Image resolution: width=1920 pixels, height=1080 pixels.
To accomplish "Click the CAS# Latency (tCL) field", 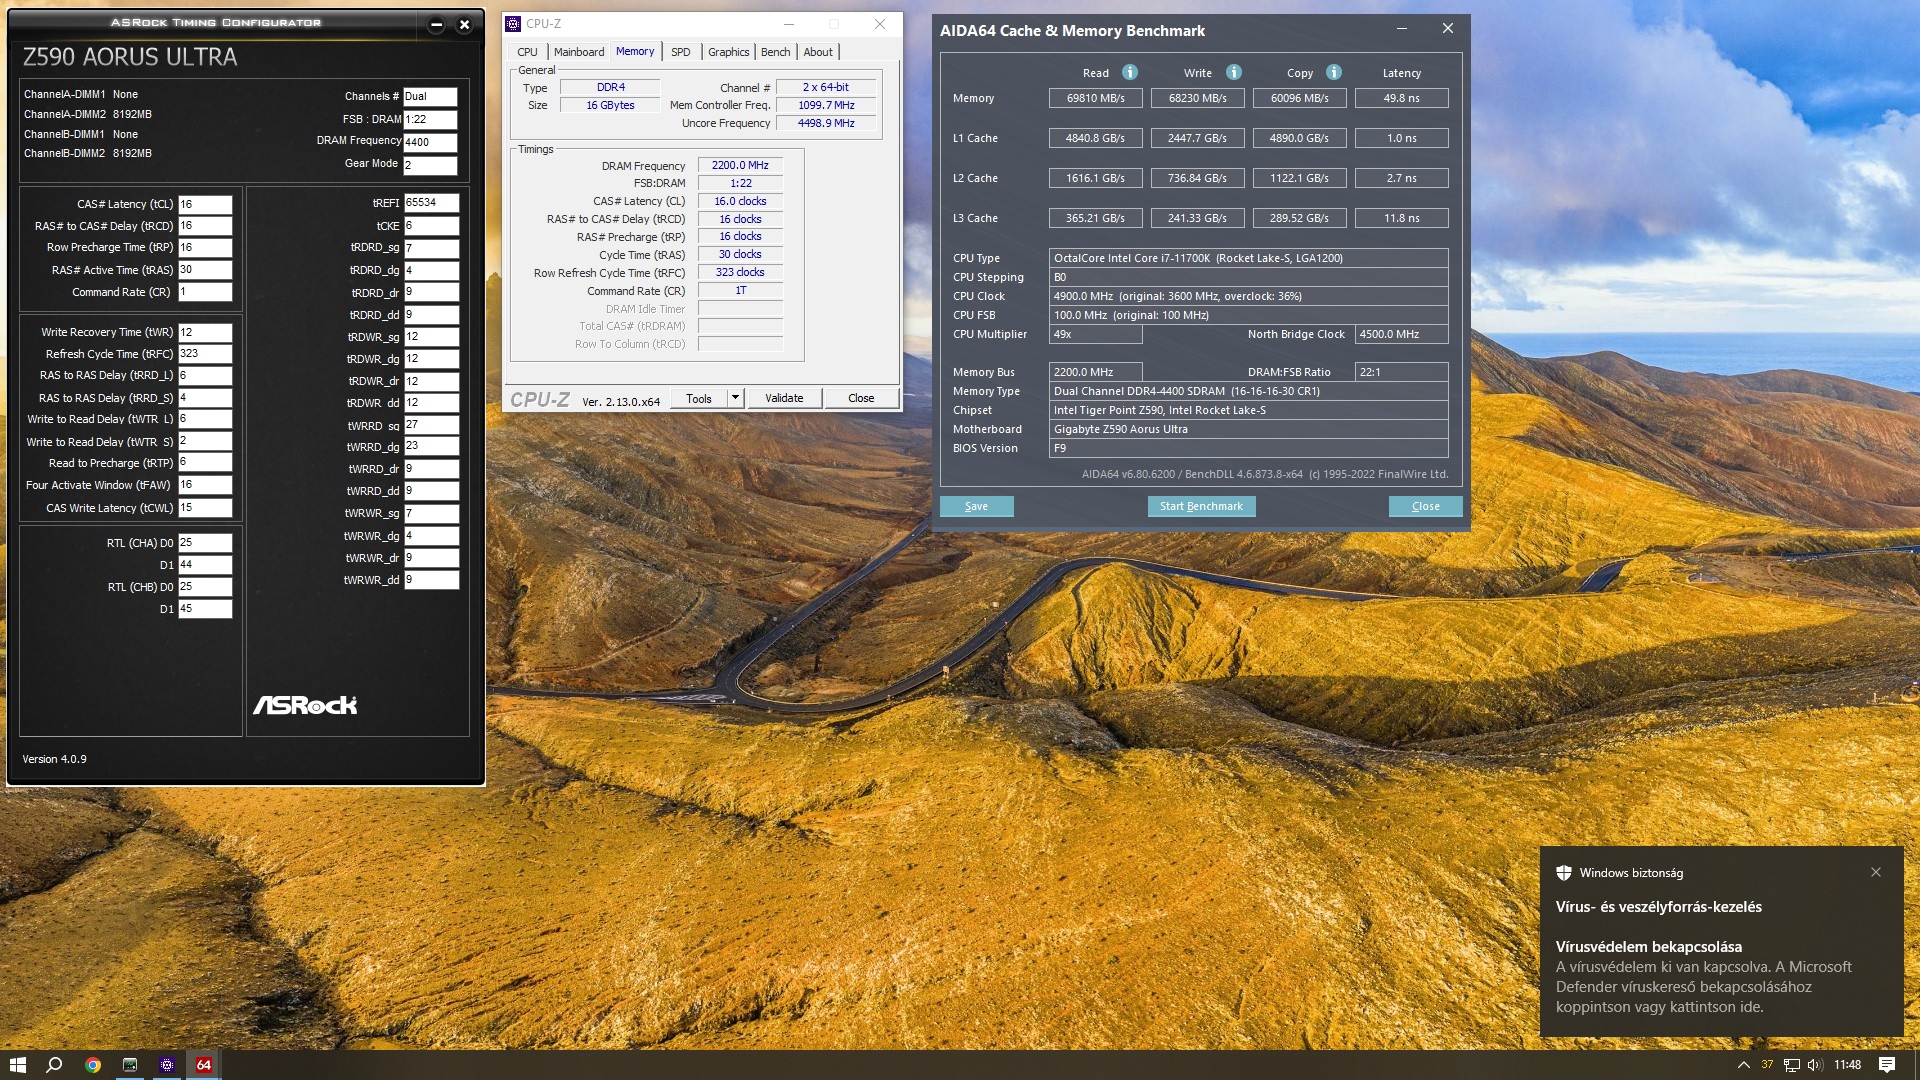I will (x=205, y=204).
